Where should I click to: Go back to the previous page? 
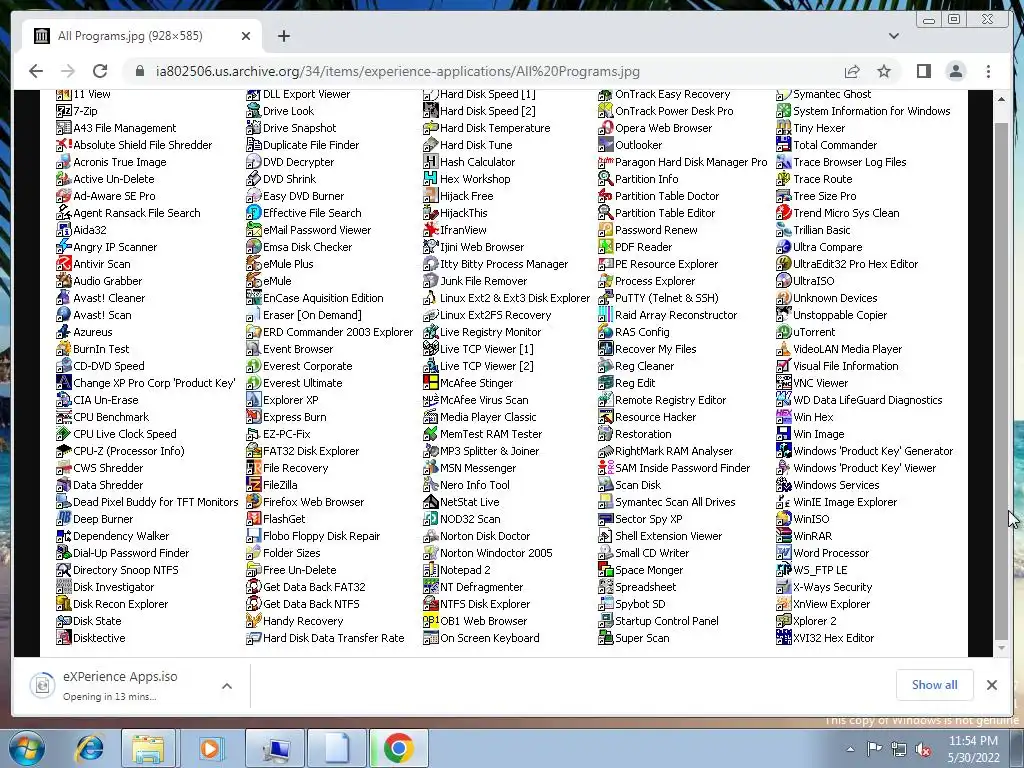coord(36,71)
